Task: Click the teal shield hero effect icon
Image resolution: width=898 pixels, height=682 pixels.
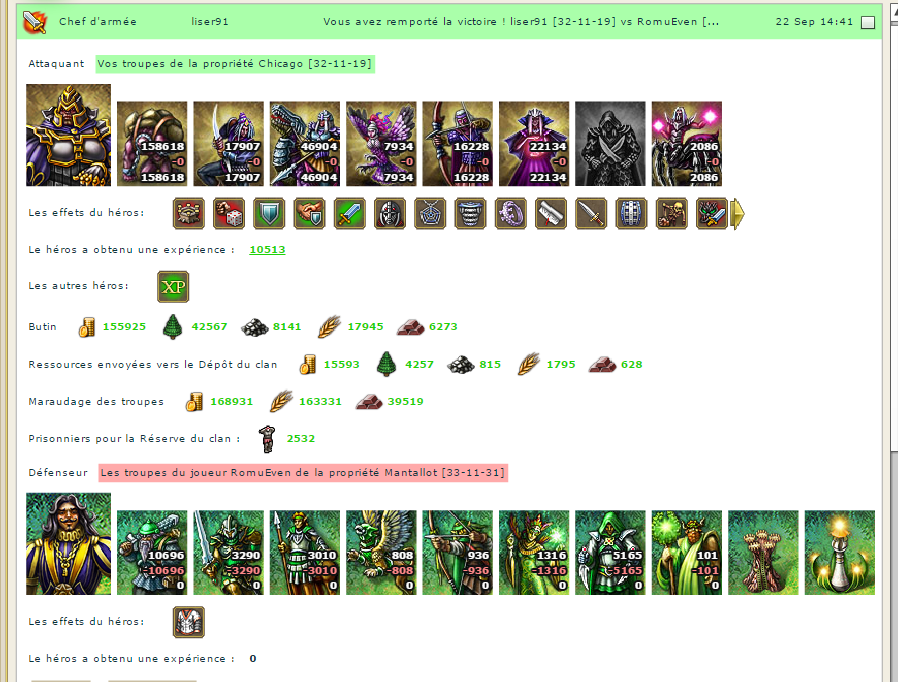Action: tap(269, 214)
